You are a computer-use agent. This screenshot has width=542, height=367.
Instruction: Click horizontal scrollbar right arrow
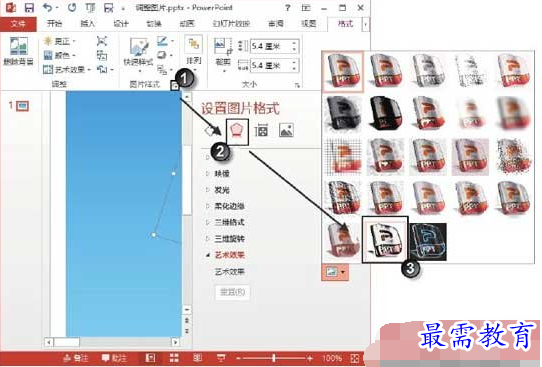point(176,342)
